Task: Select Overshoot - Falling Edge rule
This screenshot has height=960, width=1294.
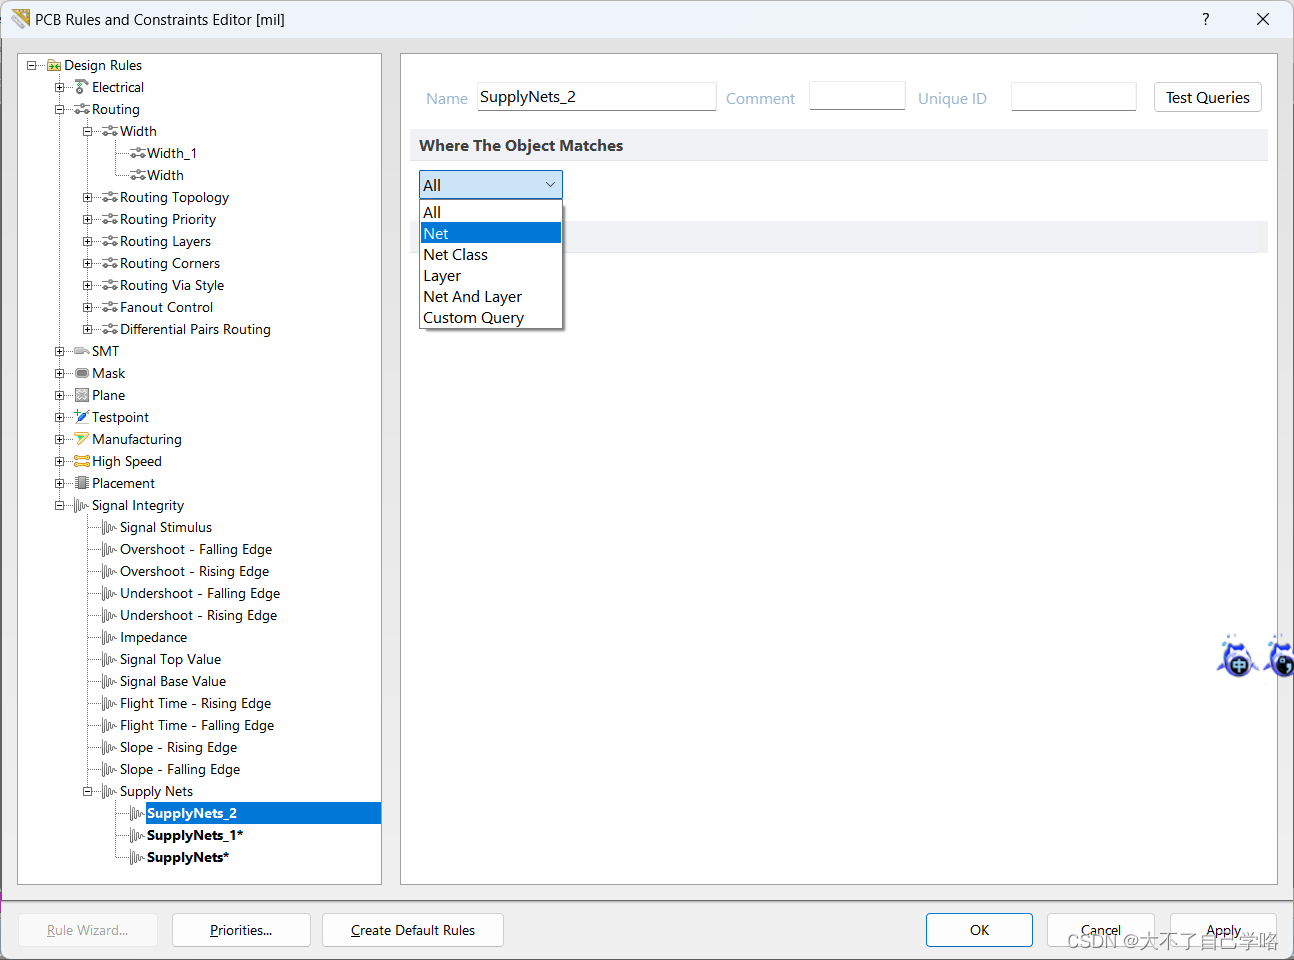Action: pos(196,549)
